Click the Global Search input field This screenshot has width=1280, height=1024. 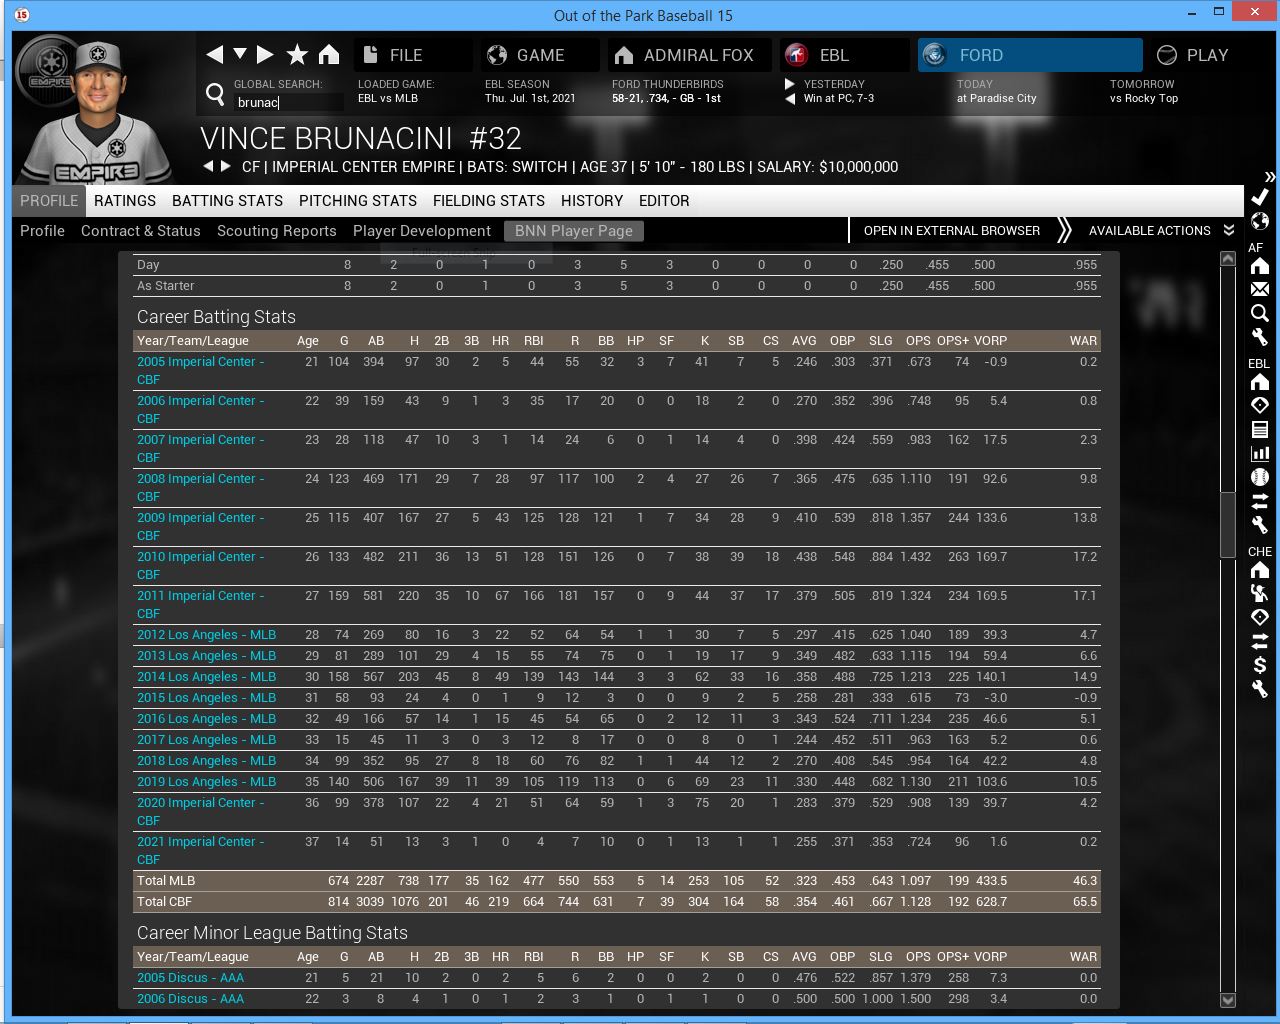pos(288,102)
